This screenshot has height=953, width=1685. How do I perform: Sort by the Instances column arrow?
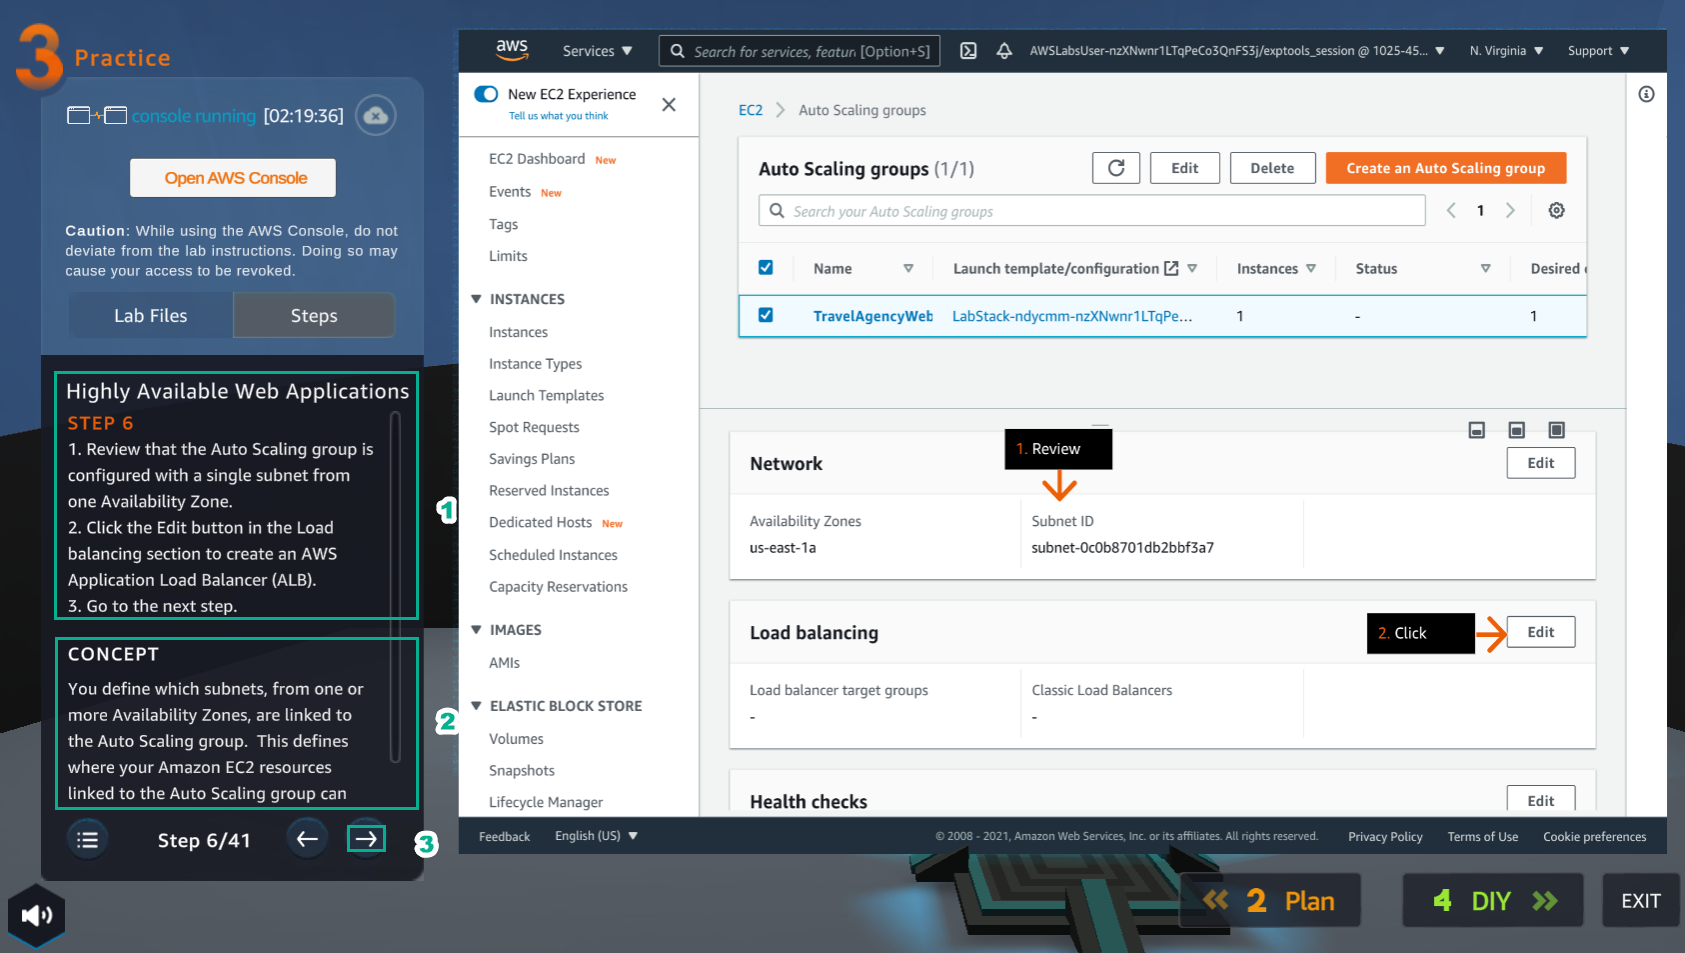point(1311,268)
